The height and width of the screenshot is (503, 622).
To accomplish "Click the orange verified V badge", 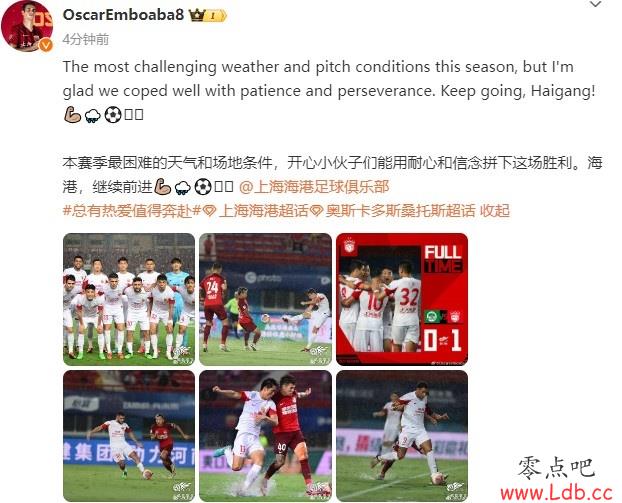I will pos(46,45).
